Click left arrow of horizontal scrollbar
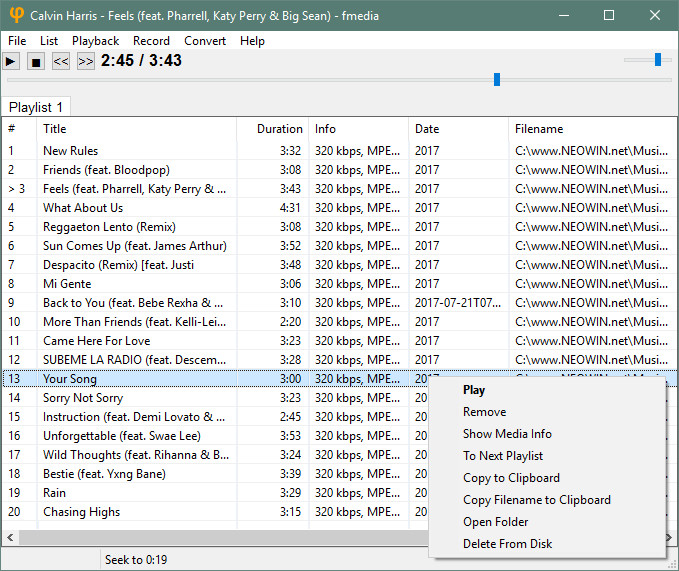Screen dimensions: 679x571 (x=9, y=538)
